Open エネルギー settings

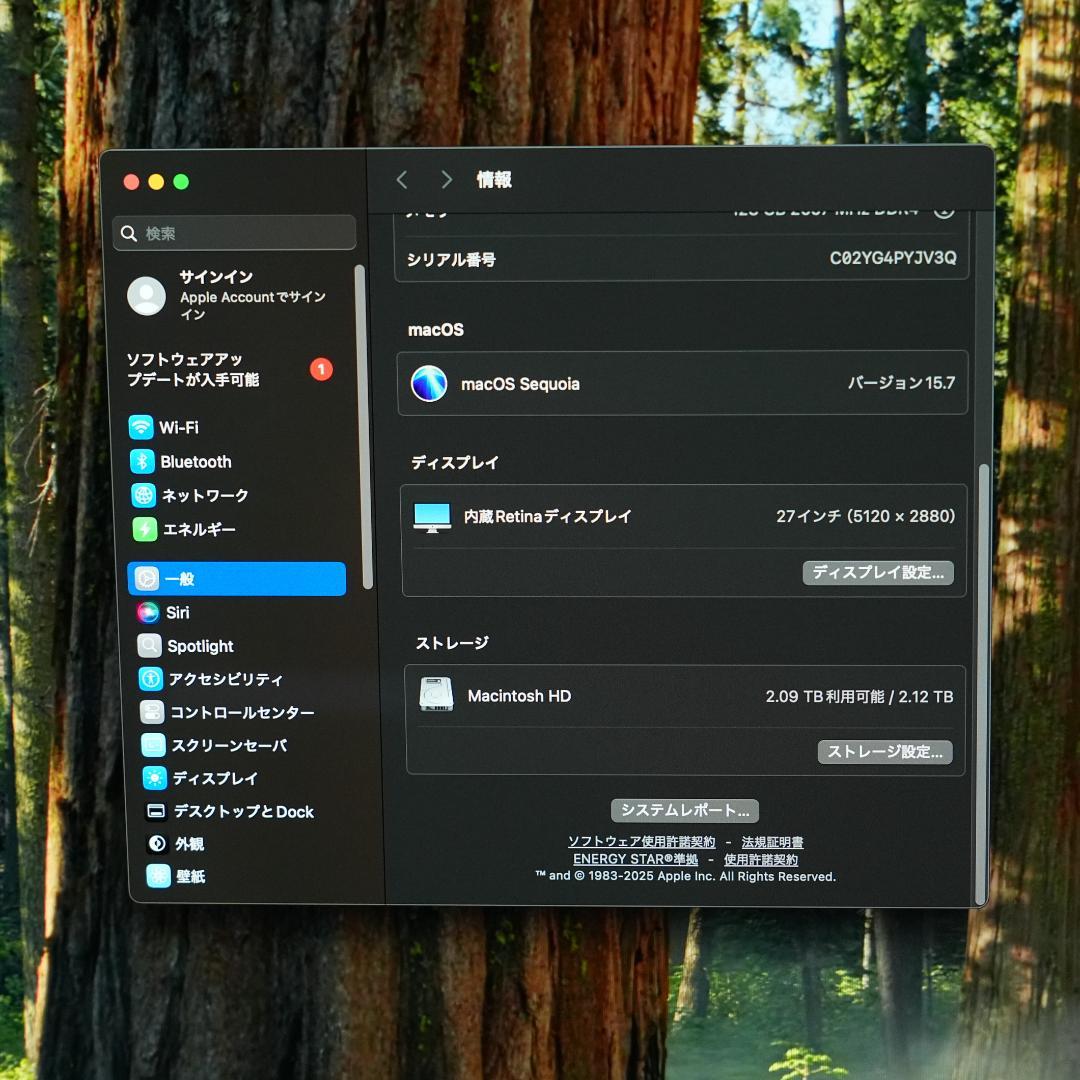click(197, 529)
